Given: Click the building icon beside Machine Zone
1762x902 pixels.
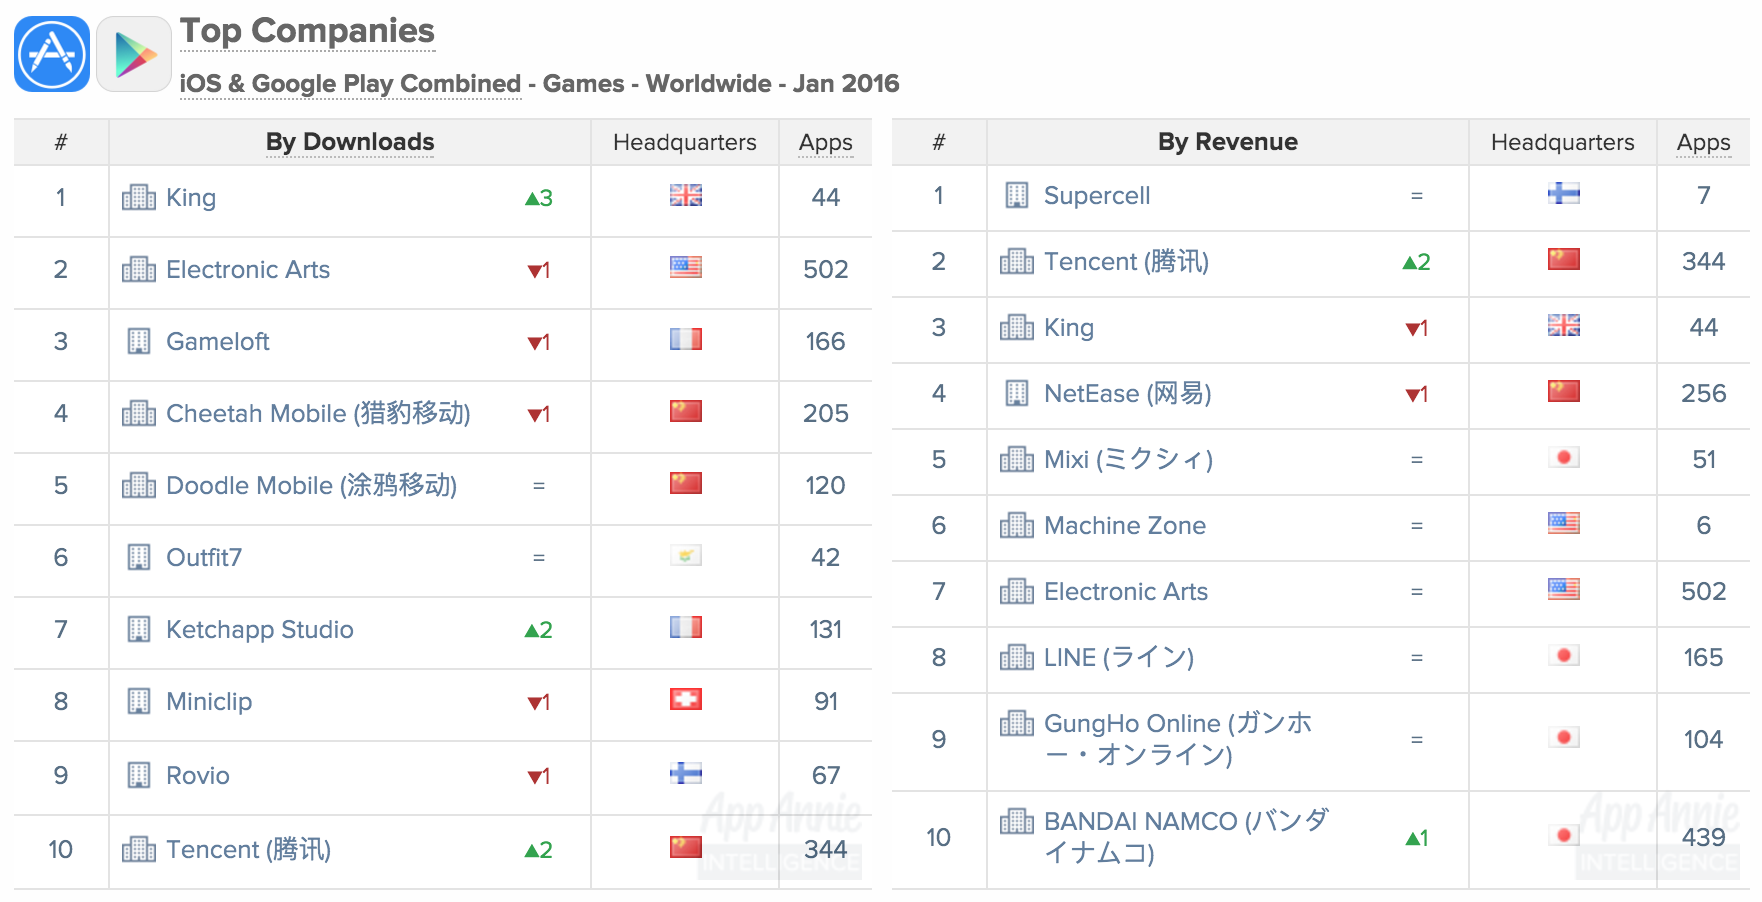Looking at the screenshot, I should pyautogui.click(x=1017, y=525).
